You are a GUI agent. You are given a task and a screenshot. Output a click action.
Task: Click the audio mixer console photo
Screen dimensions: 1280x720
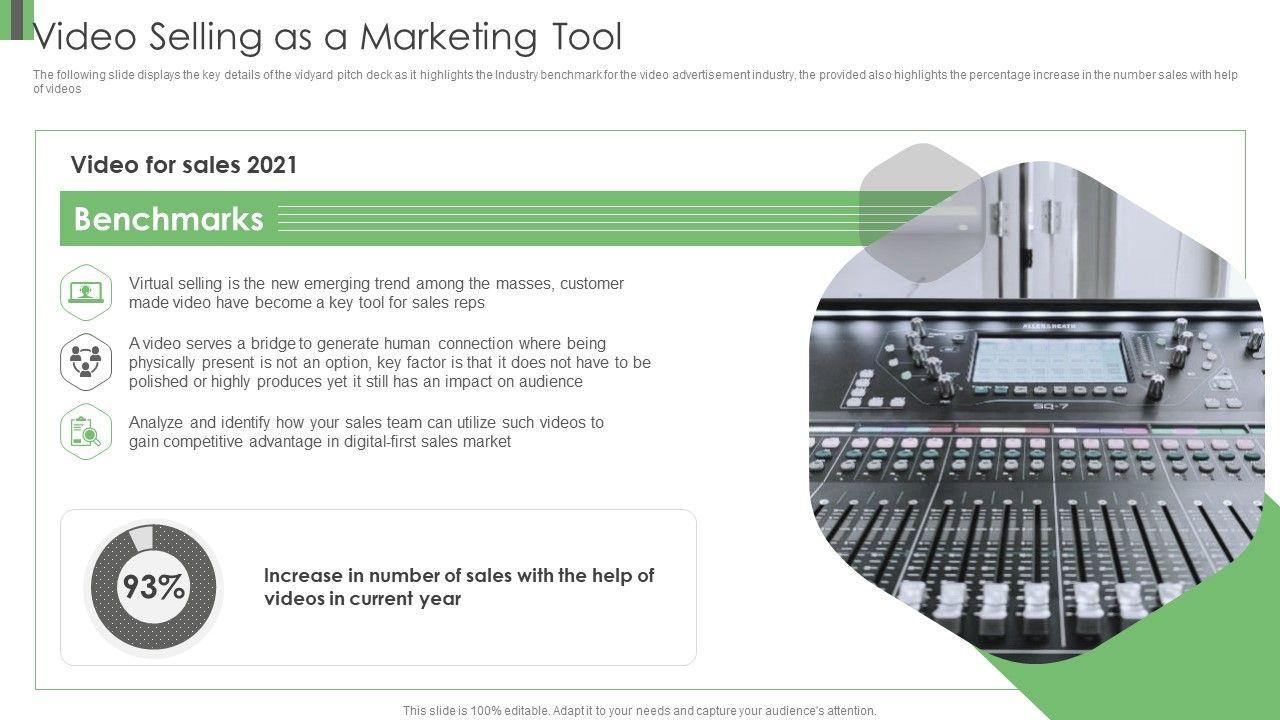(1040, 450)
